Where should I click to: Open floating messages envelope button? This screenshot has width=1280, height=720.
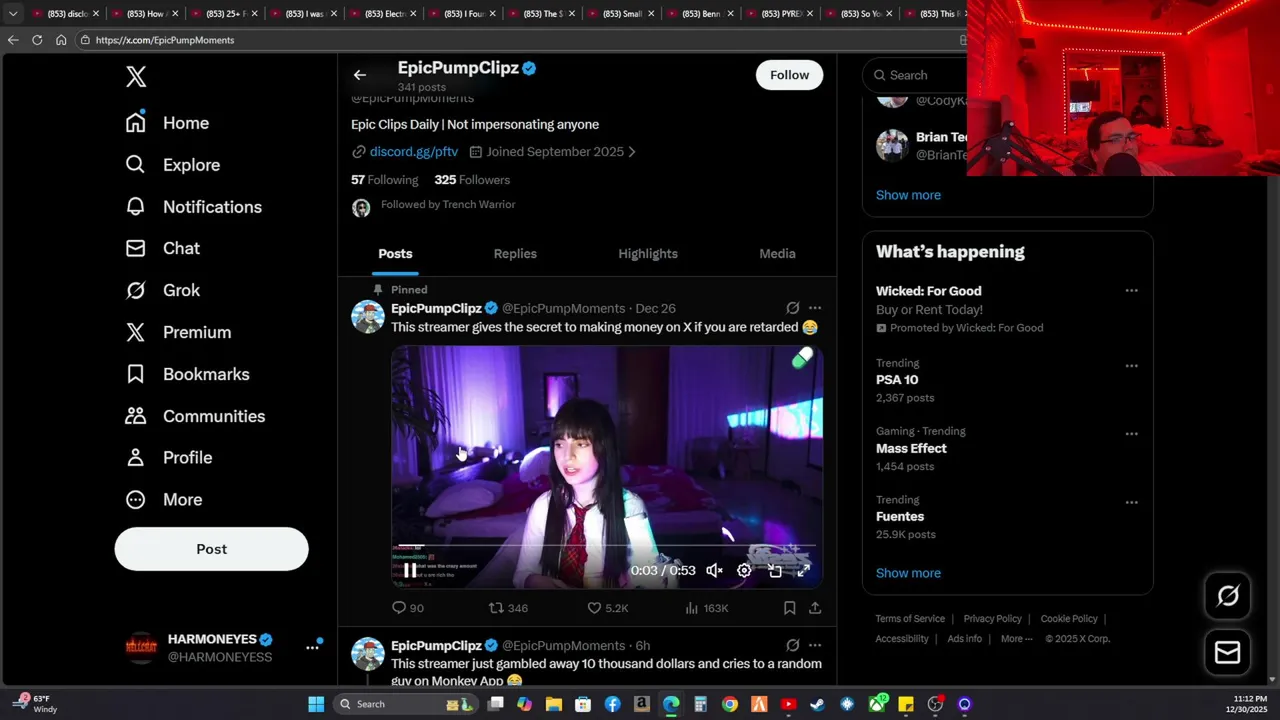click(1228, 653)
